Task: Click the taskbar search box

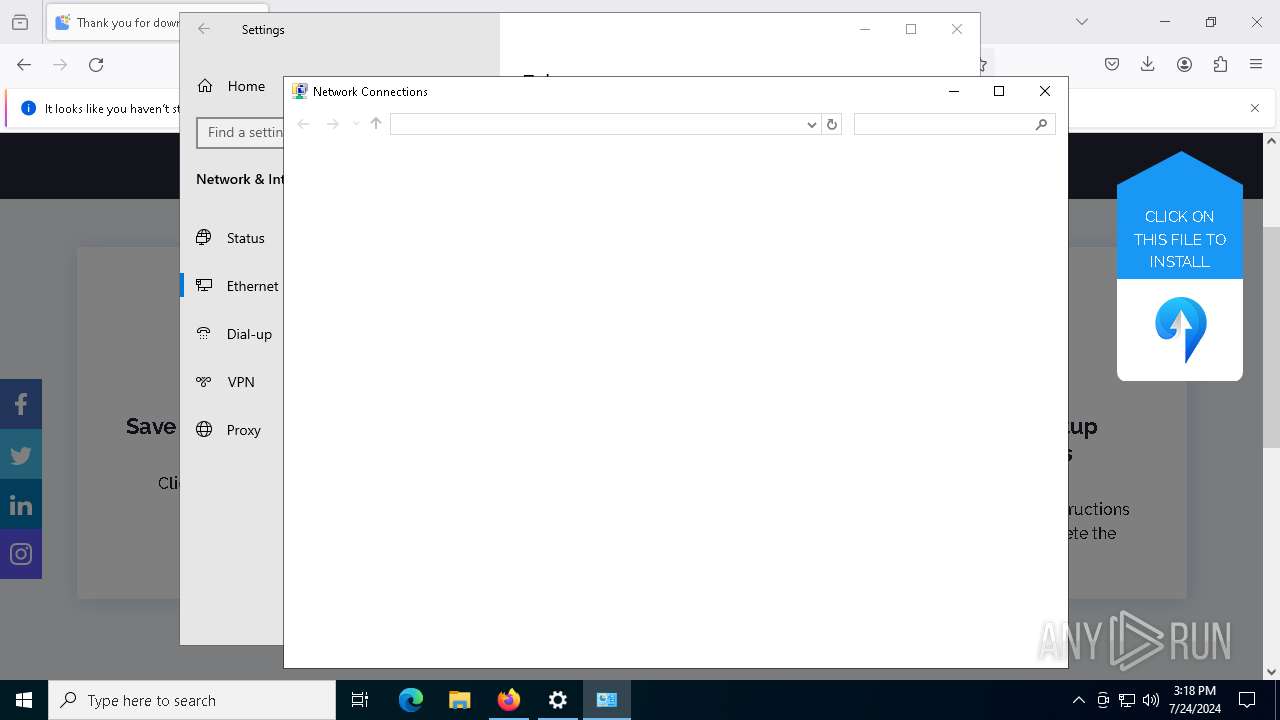Action: 192,700
